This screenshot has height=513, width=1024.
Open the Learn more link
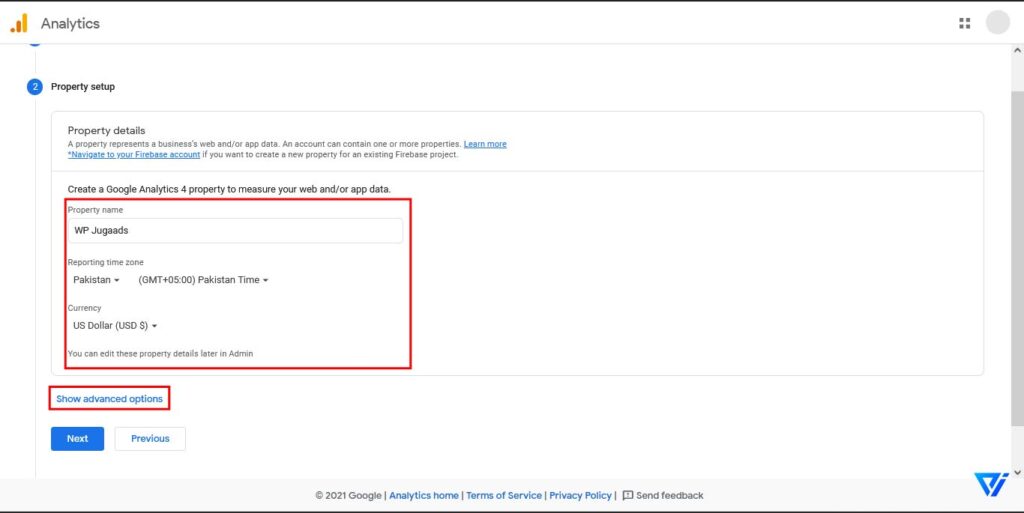click(x=485, y=144)
